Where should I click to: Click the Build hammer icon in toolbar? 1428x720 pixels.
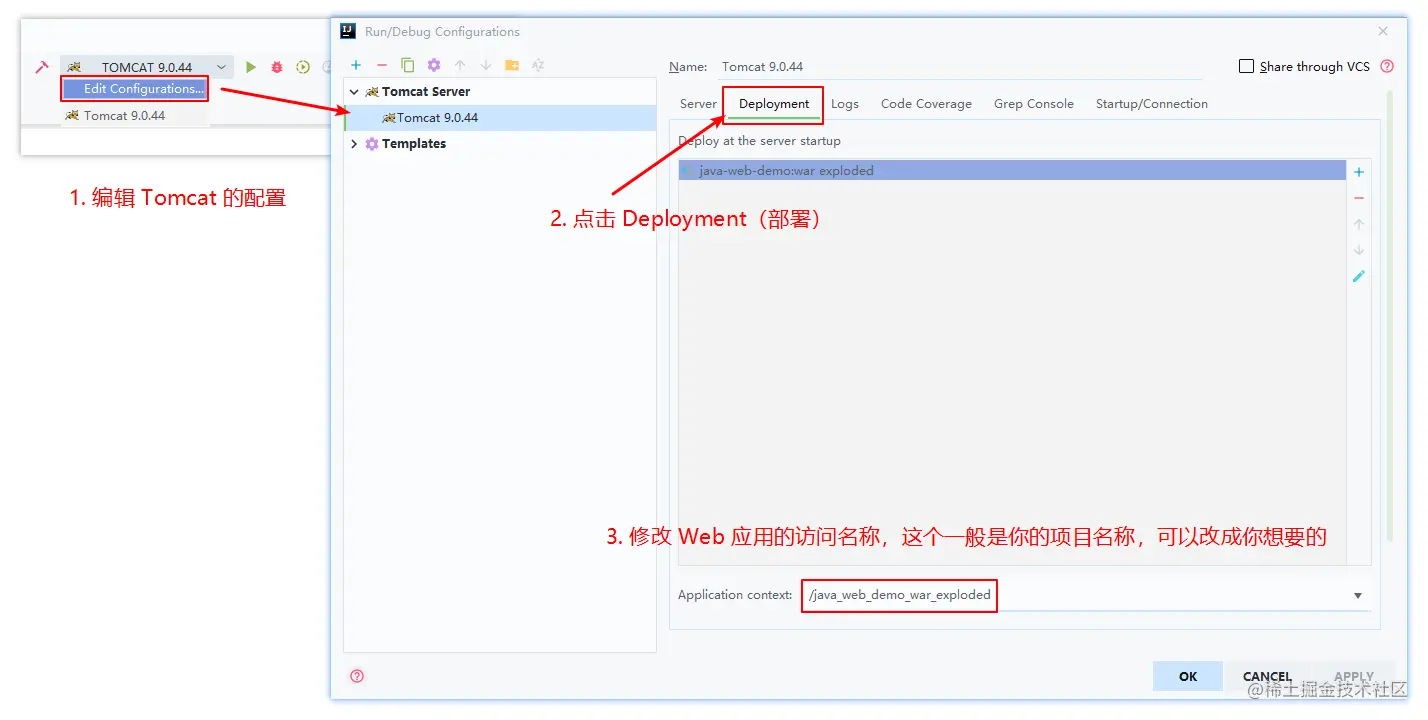click(x=42, y=67)
